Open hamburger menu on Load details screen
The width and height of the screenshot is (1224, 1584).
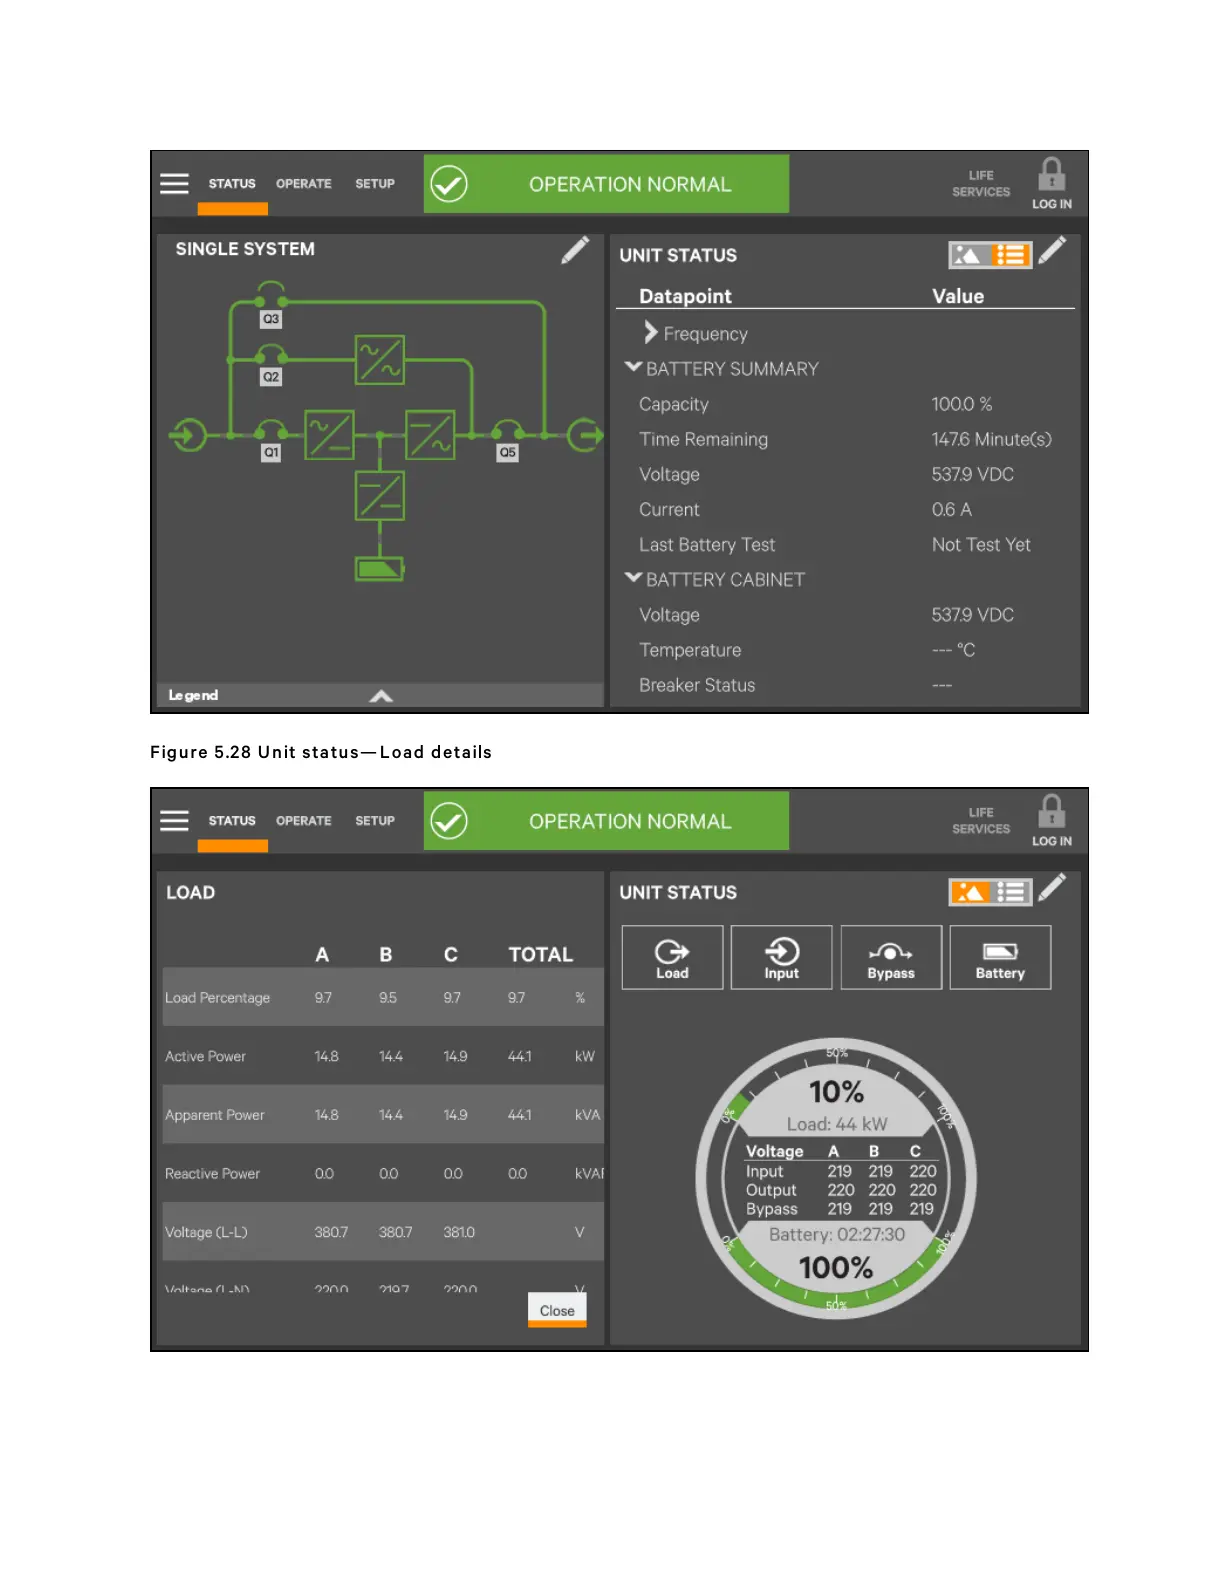point(174,821)
